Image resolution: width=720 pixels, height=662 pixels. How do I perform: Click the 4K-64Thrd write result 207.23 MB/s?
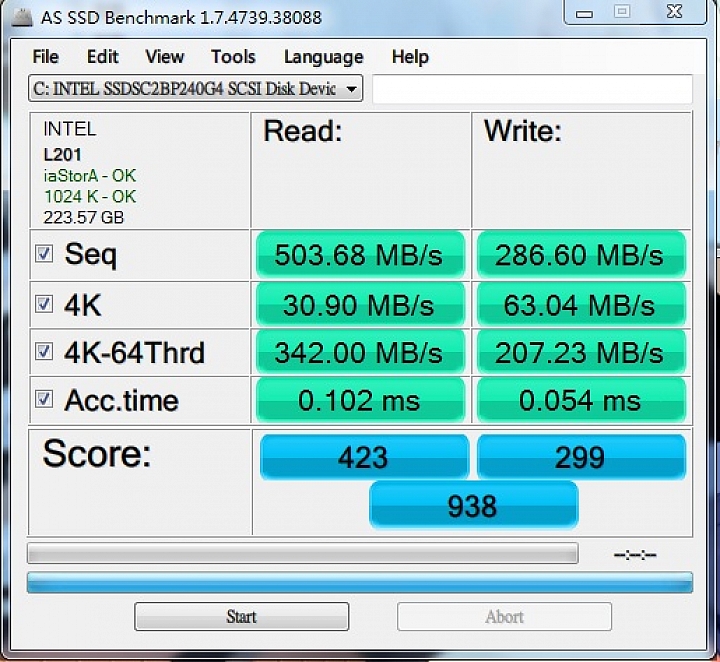point(581,352)
